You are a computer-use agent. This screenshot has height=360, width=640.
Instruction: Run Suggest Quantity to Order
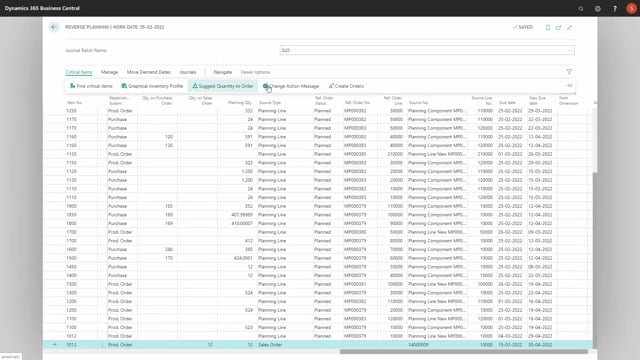[x=223, y=86]
